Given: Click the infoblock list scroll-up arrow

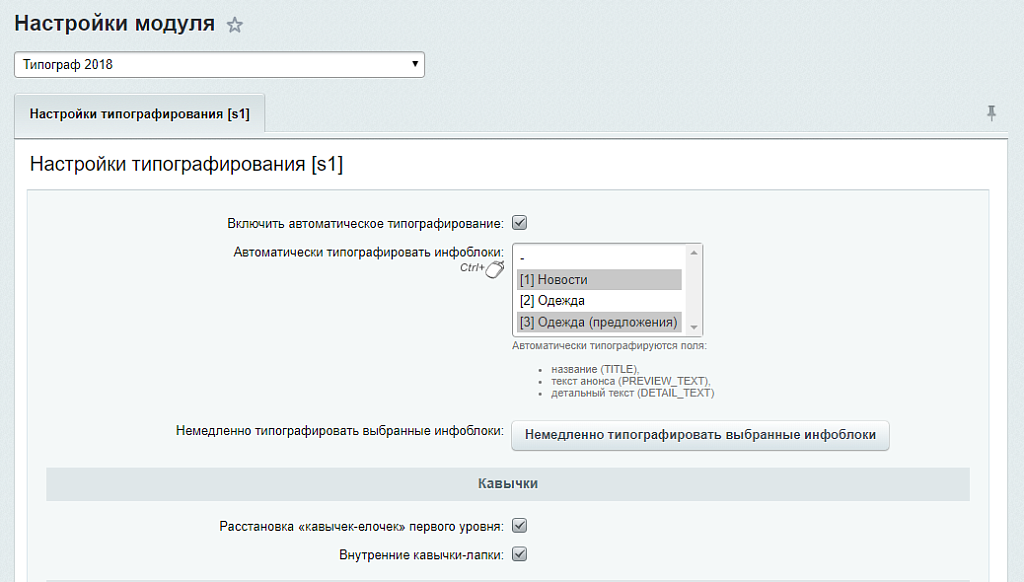Looking at the screenshot, I should coord(694,252).
